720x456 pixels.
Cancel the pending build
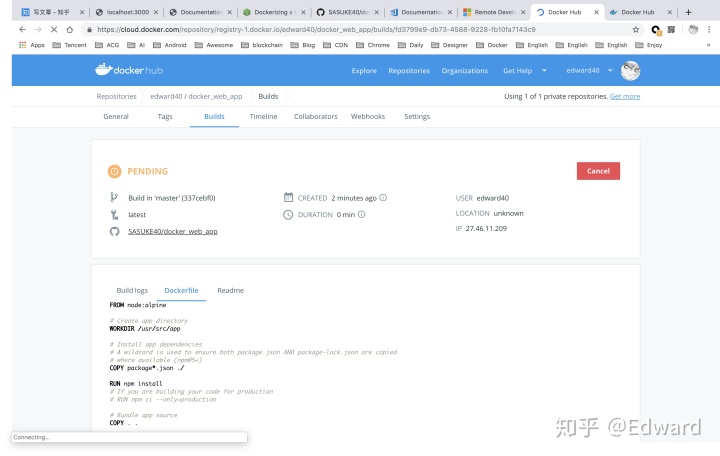[x=598, y=171]
